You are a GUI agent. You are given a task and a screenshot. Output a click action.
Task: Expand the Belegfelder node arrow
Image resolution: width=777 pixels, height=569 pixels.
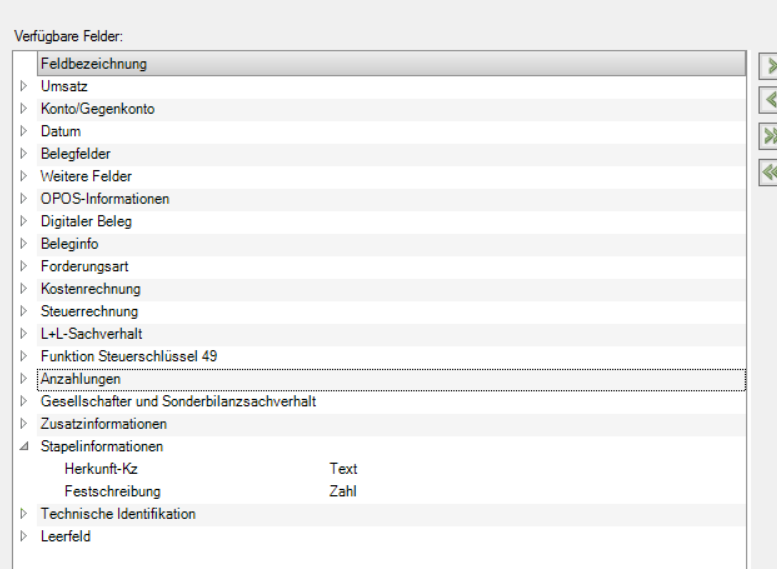(23, 154)
